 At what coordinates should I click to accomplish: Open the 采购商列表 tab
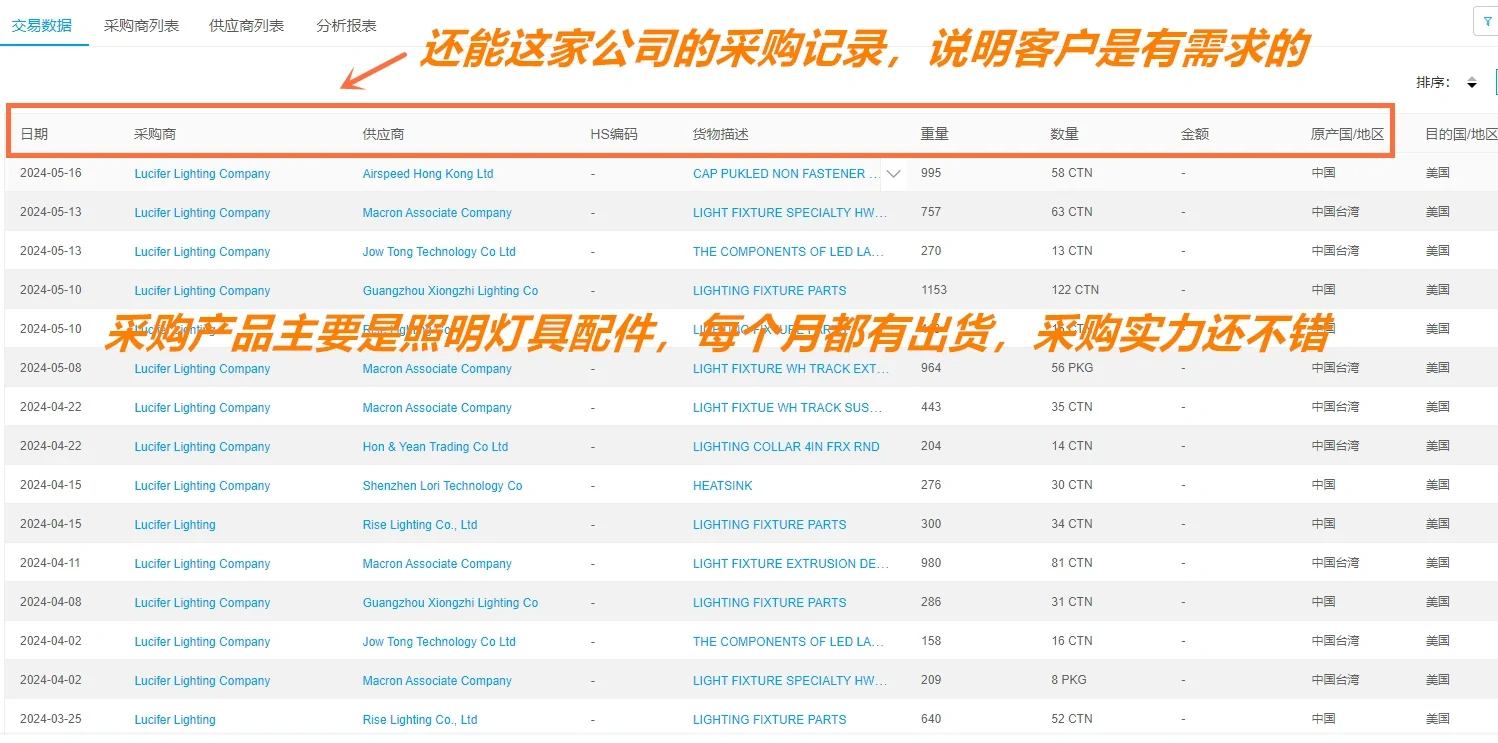coord(141,26)
